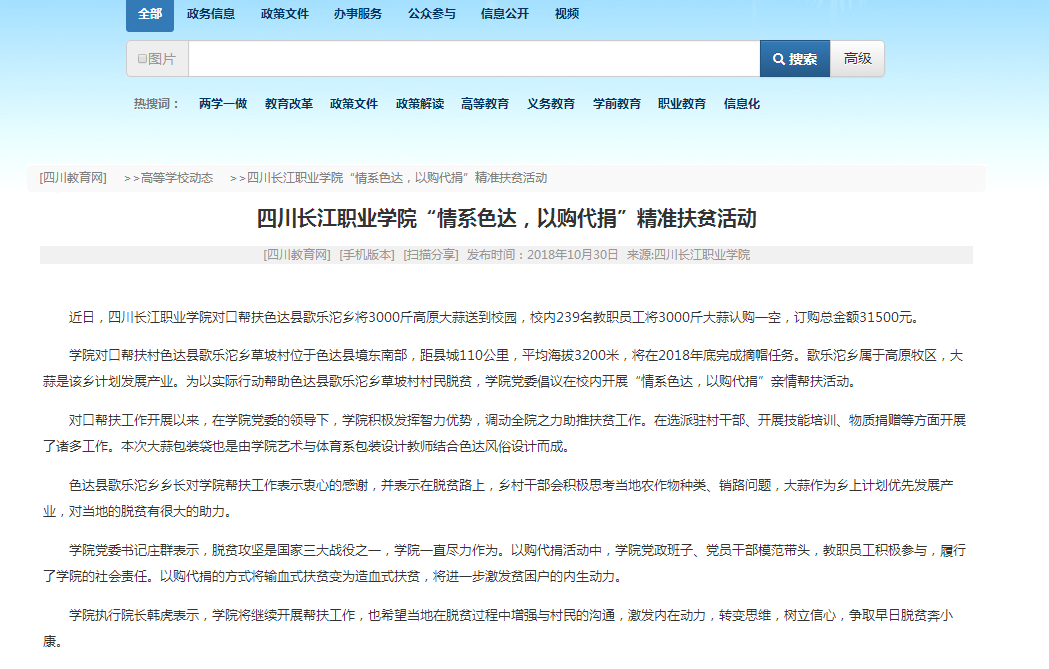Search hot word 学前教育
Image resolution: width=1049 pixels, height=669 pixels.
coord(617,104)
